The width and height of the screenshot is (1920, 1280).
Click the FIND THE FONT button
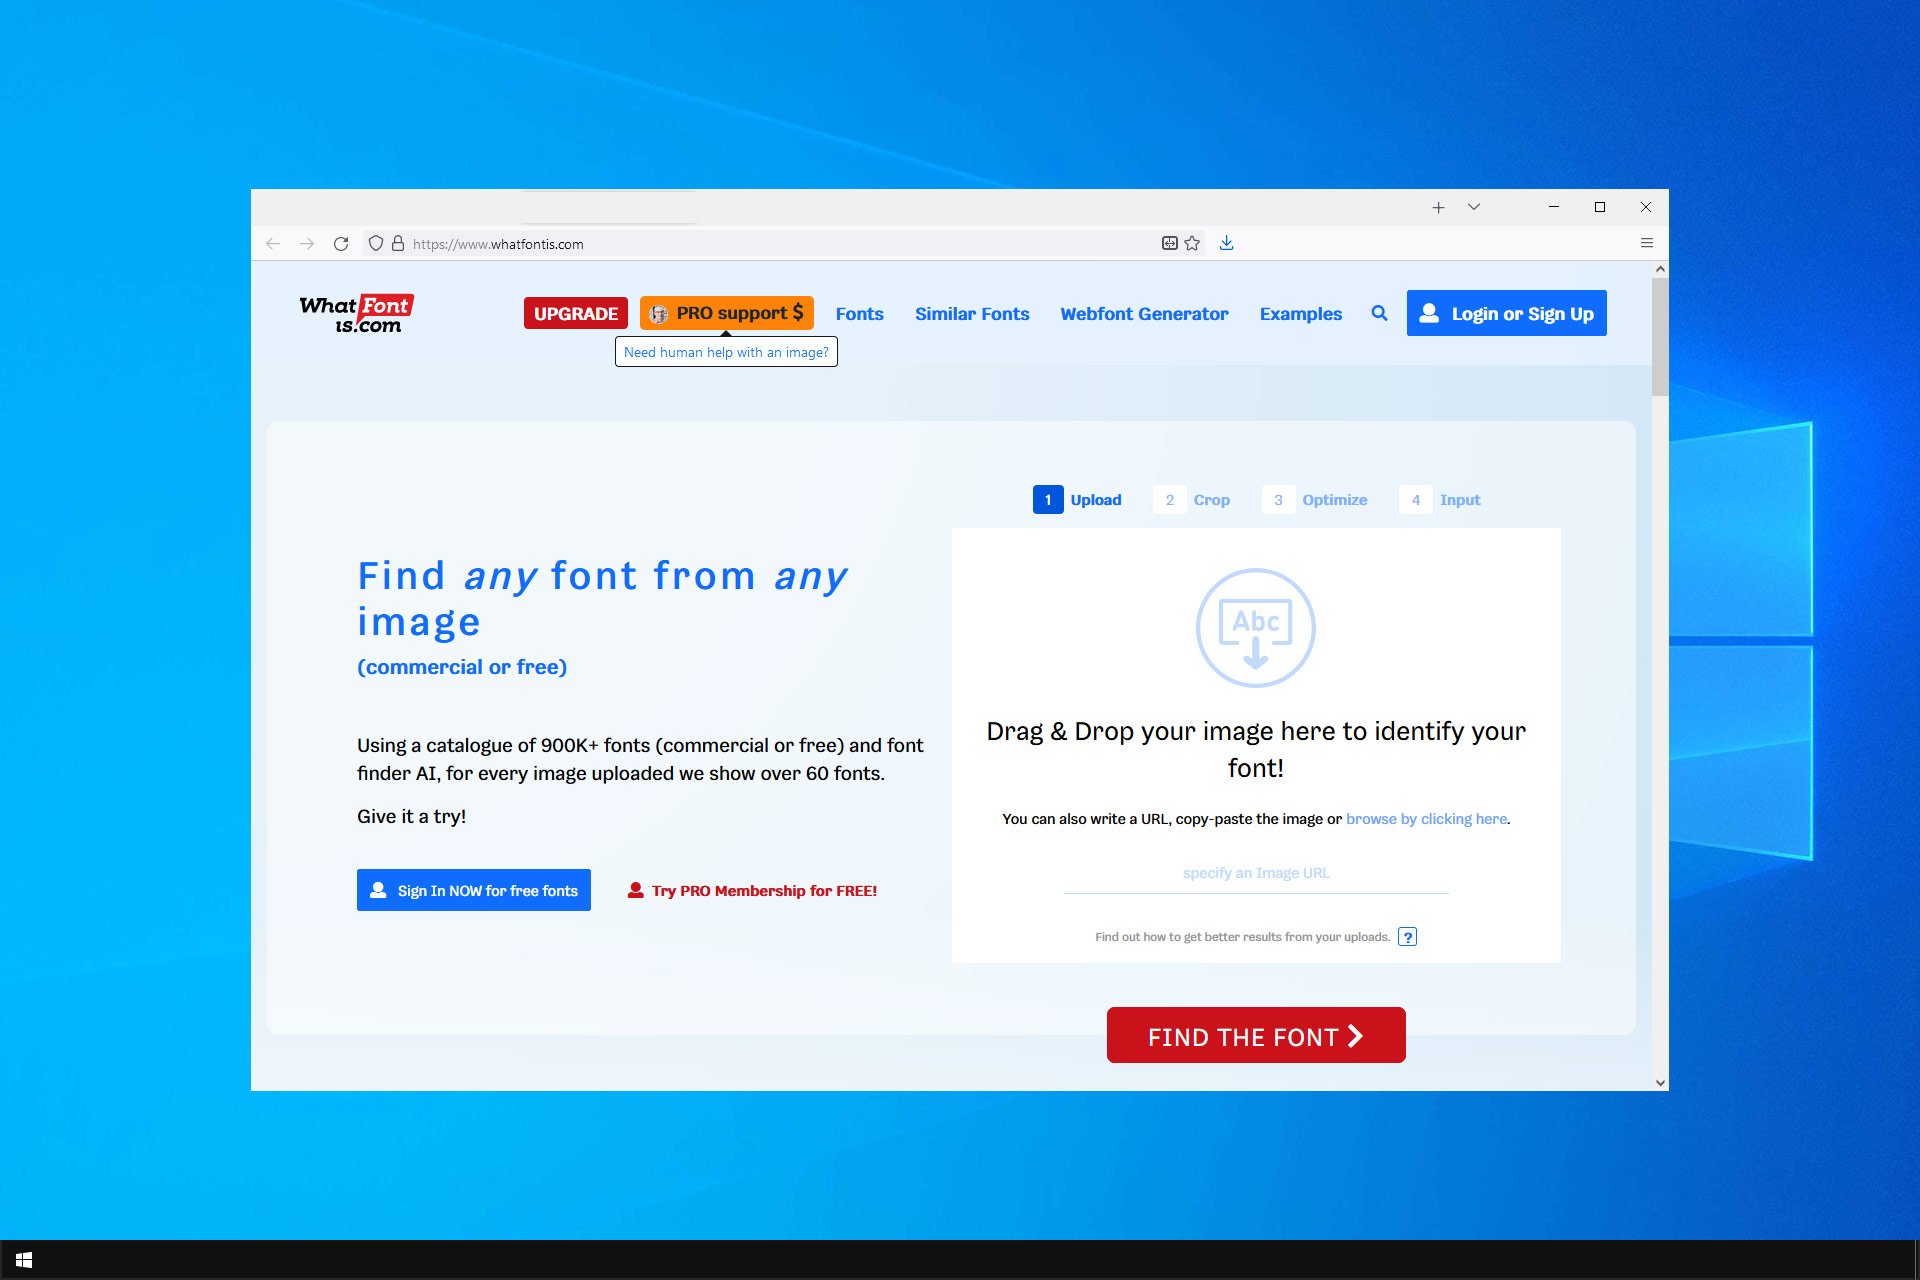tap(1256, 1035)
